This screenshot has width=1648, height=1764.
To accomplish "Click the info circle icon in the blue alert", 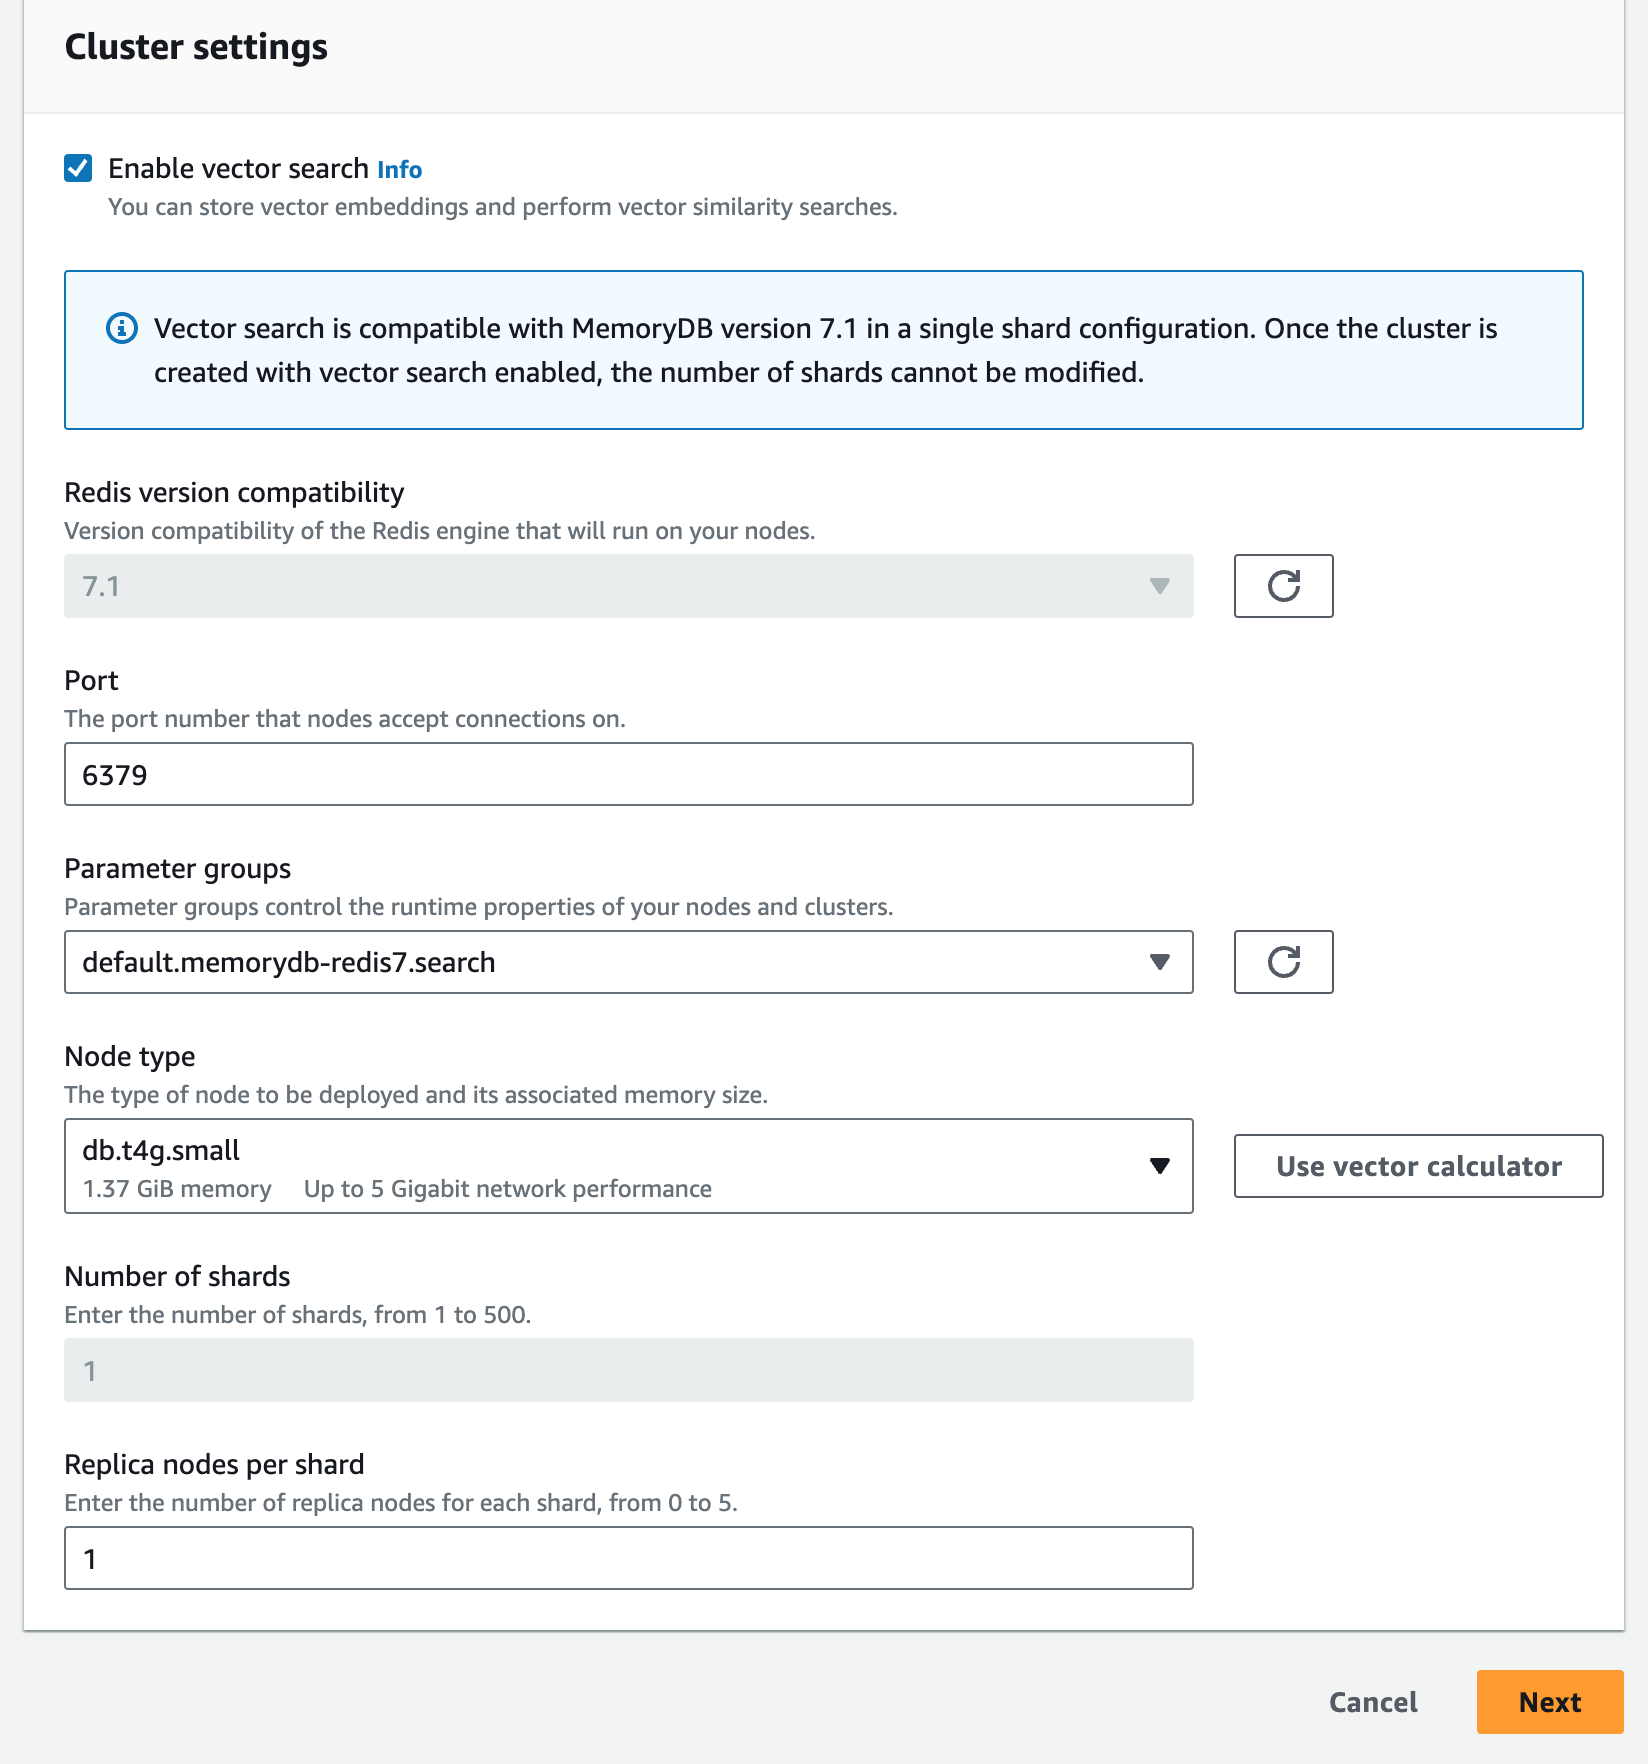I will coord(122,328).
